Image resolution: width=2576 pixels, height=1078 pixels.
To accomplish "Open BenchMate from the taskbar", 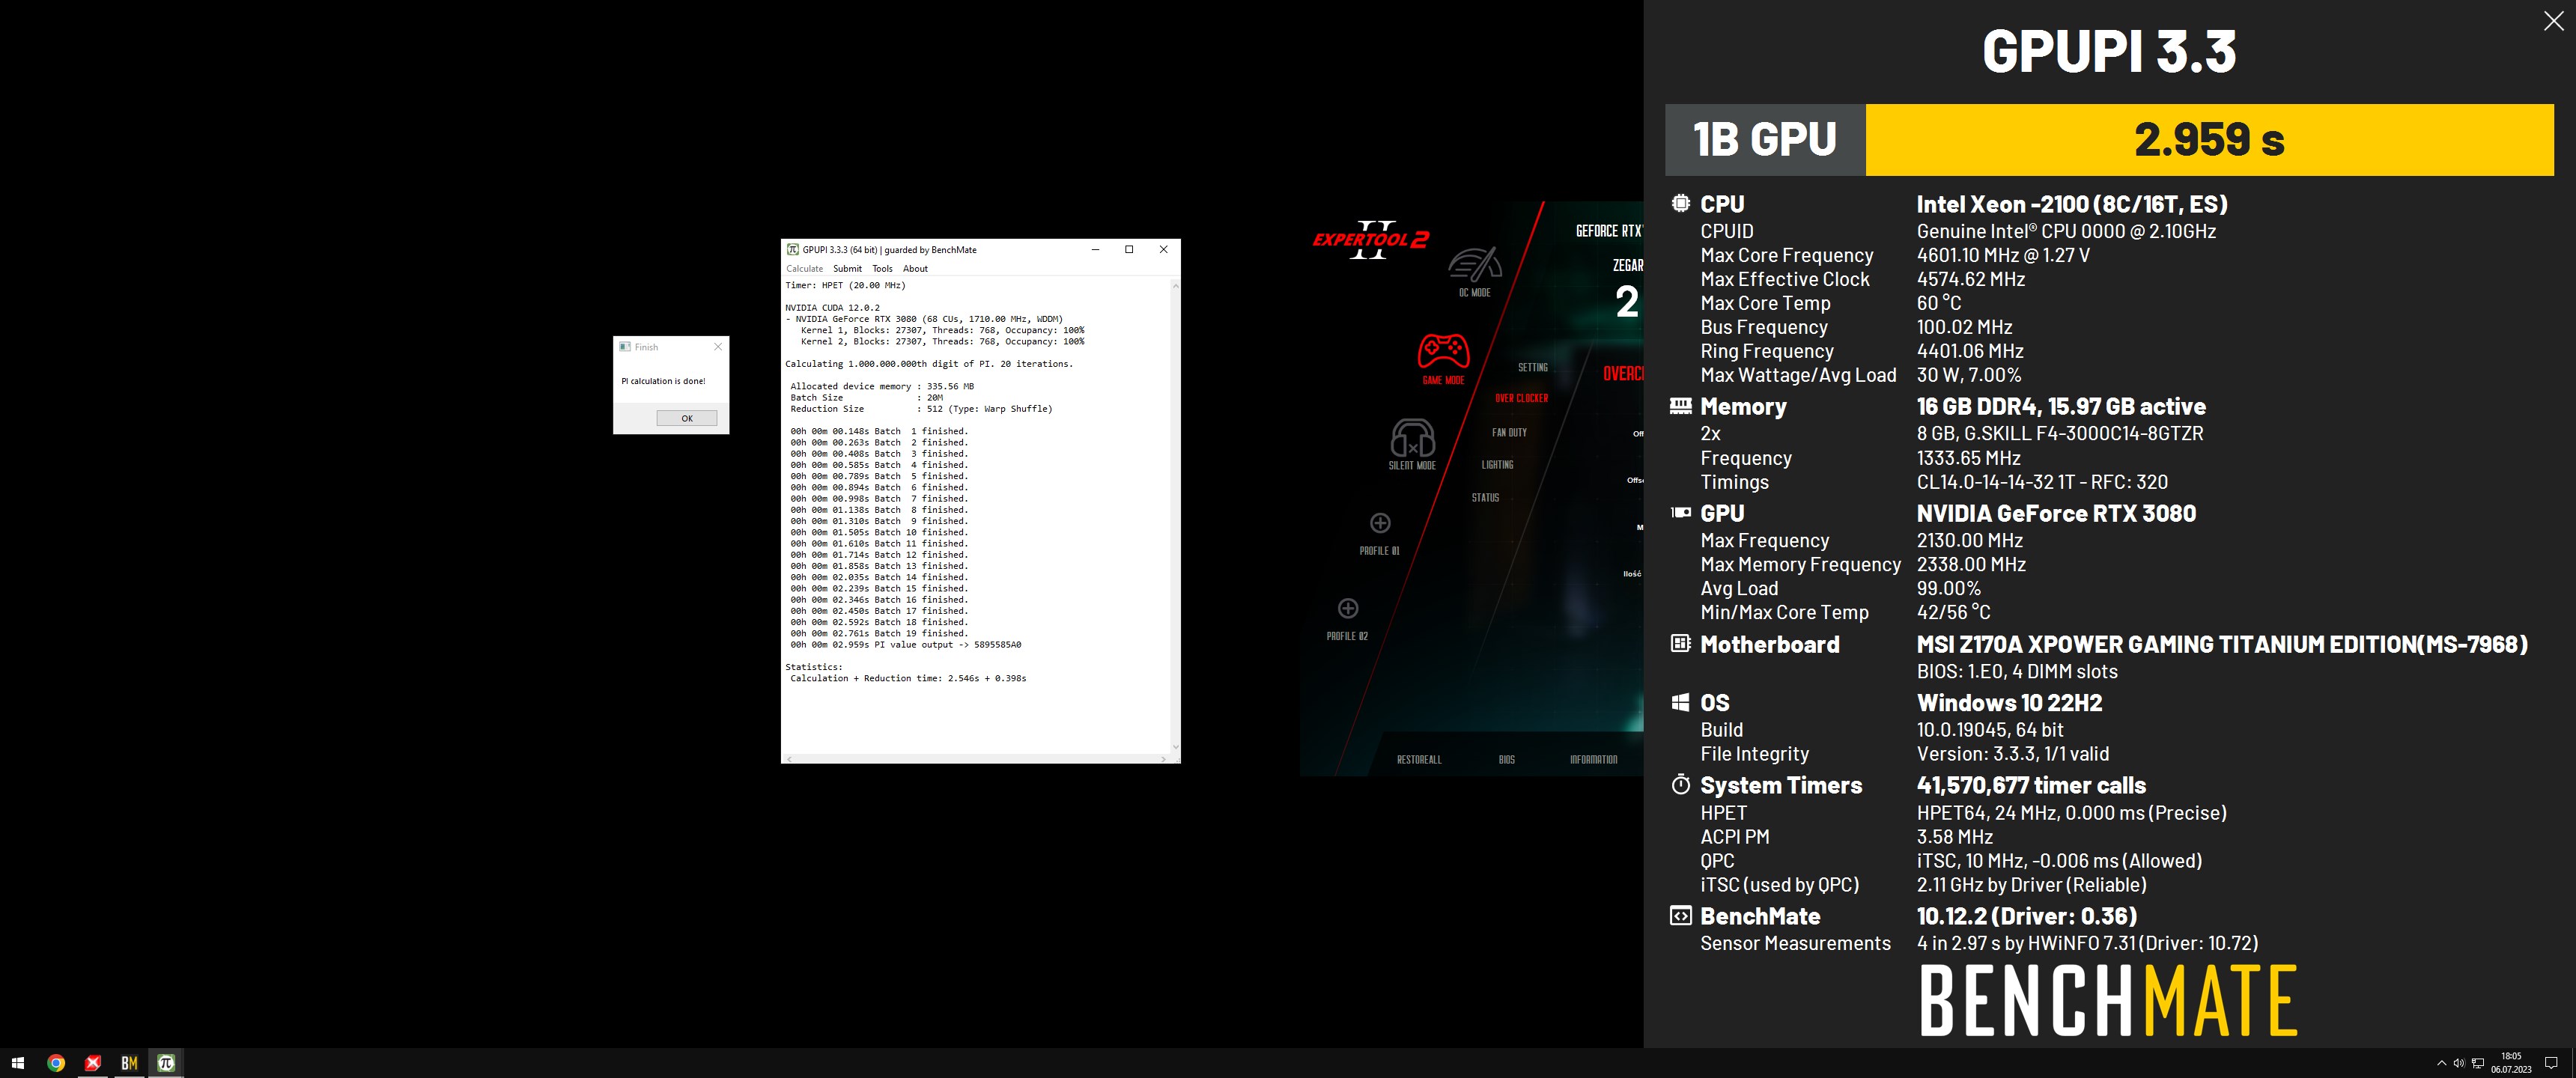I will click(x=129, y=1063).
